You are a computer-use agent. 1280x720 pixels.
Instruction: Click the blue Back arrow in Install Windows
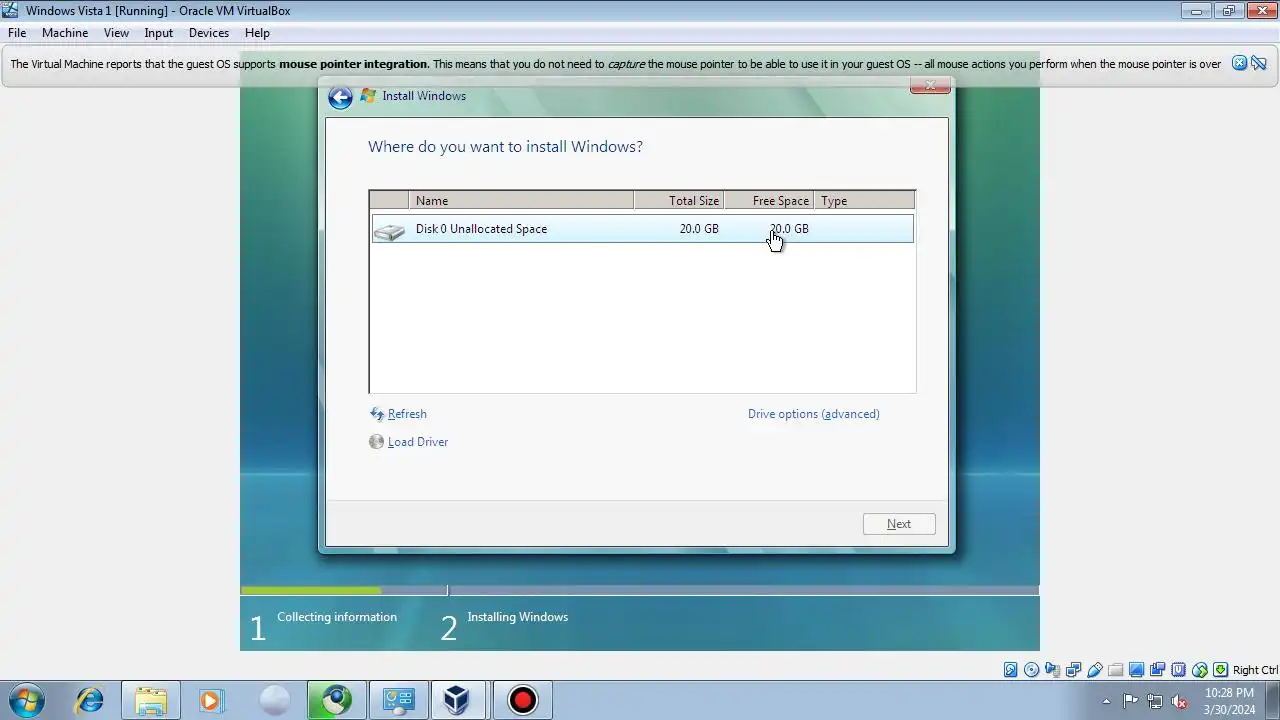340,97
